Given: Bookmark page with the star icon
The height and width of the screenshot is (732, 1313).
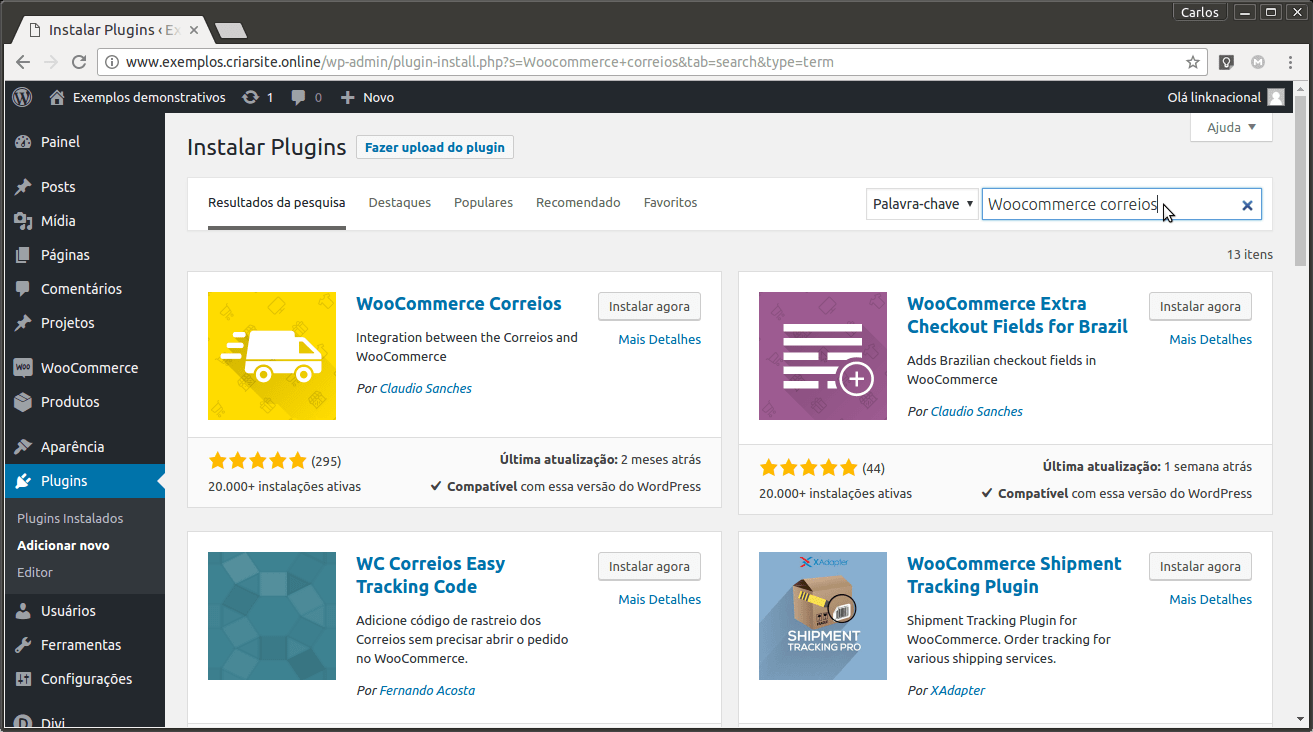Looking at the screenshot, I should [x=1192, y=62].
